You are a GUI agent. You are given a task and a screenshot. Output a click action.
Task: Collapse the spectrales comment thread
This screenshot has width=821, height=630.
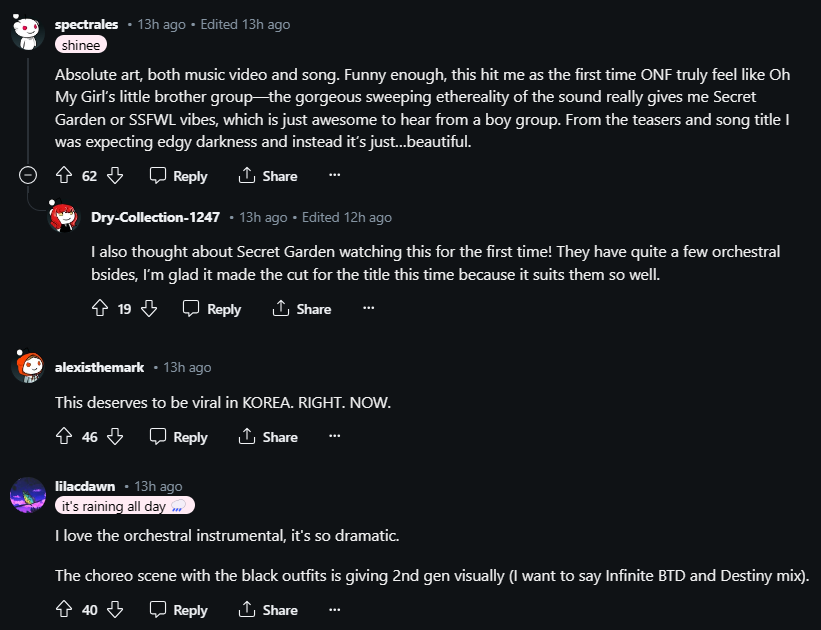click(x=29, y=175)
